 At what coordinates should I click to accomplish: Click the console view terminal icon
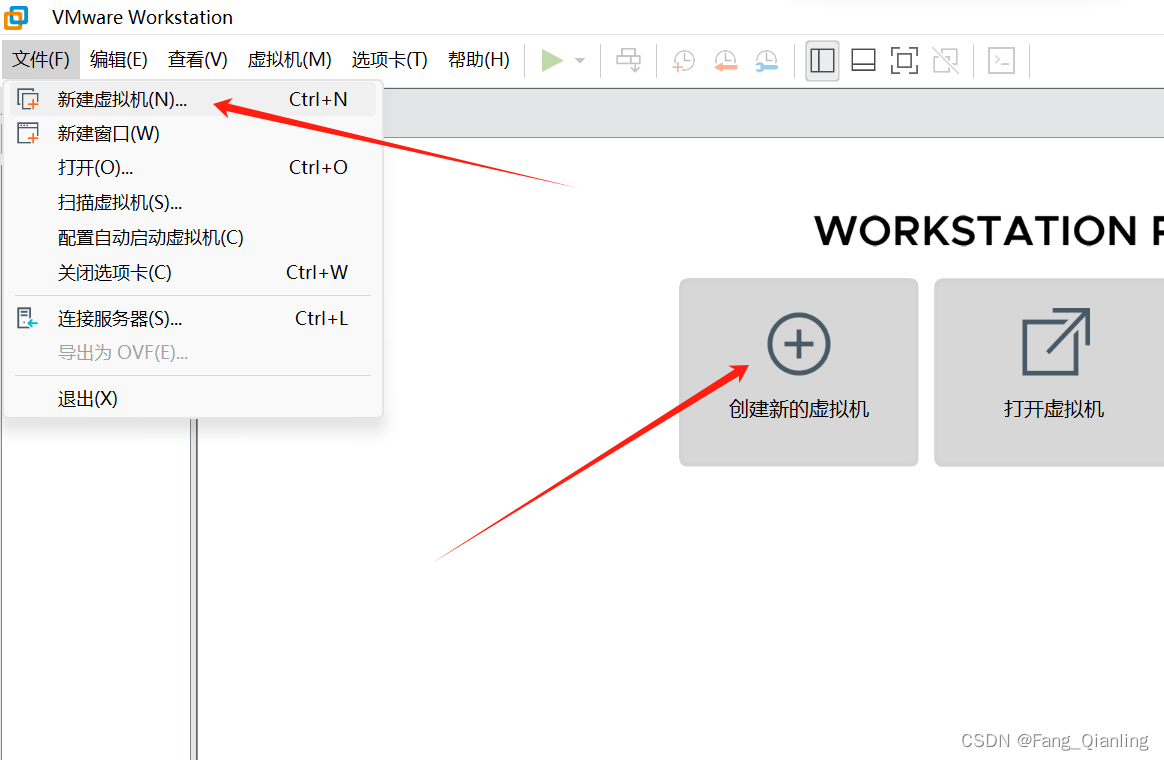(1001, 60)
